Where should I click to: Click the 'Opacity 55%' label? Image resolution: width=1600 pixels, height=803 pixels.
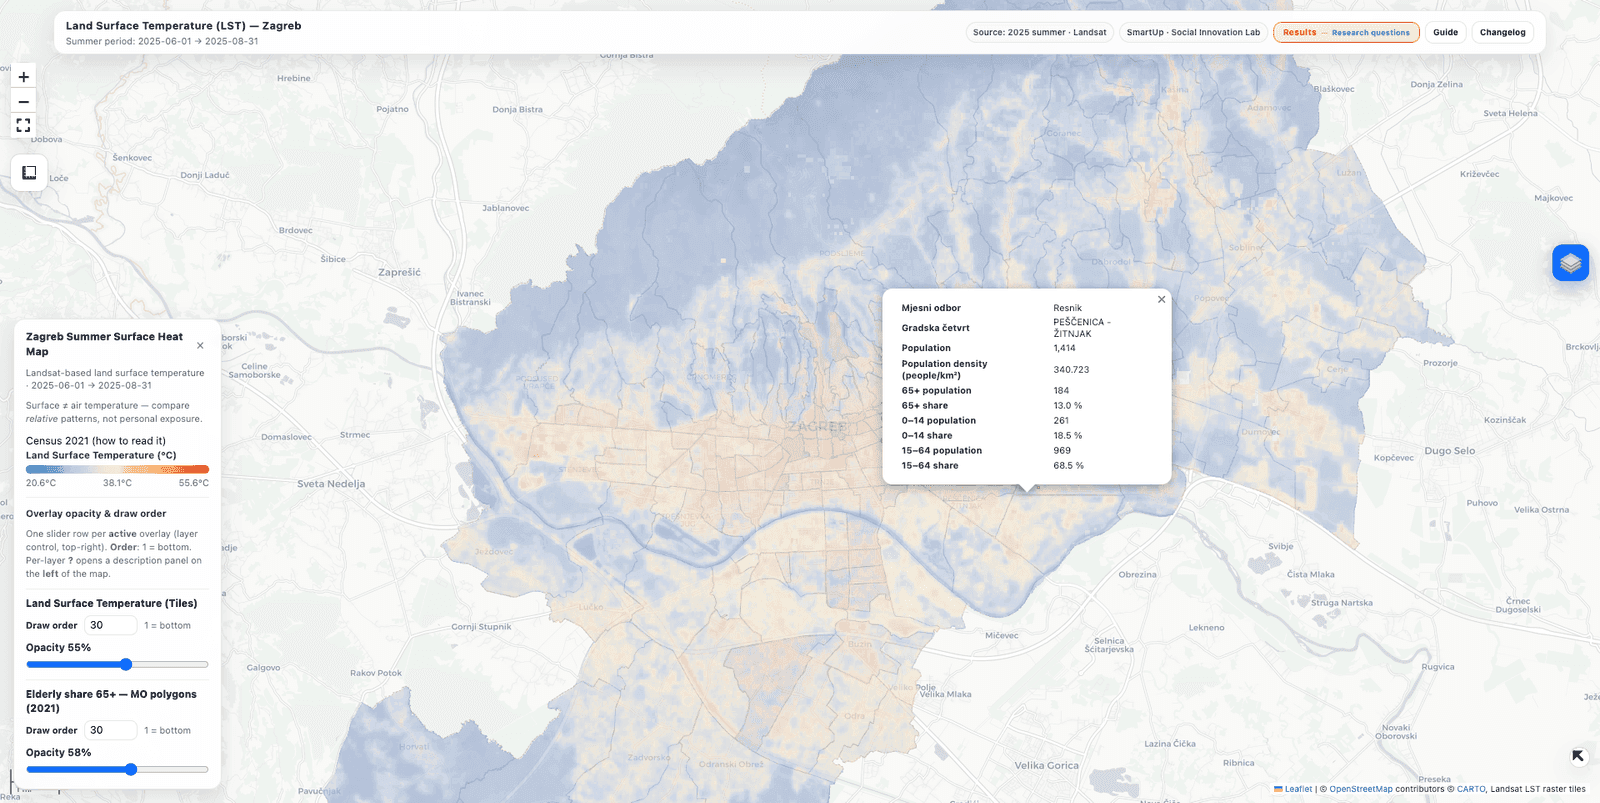coord(58,648)
